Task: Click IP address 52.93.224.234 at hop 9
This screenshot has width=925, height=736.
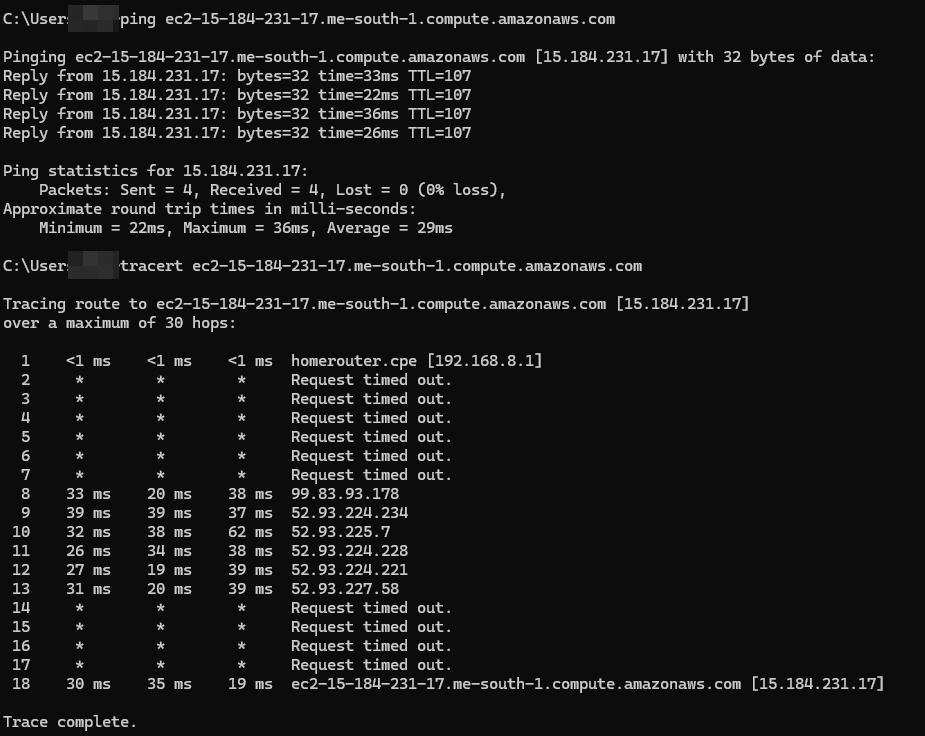Action: click(x=349, y=512)
